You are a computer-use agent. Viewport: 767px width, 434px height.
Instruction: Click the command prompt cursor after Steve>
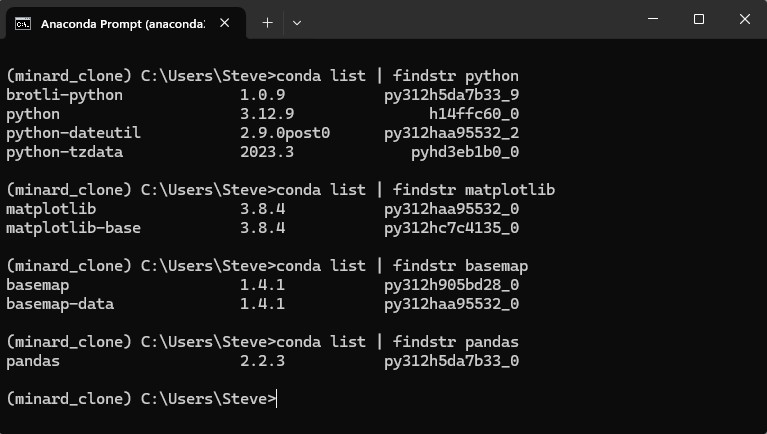click(x=277, y=399)
